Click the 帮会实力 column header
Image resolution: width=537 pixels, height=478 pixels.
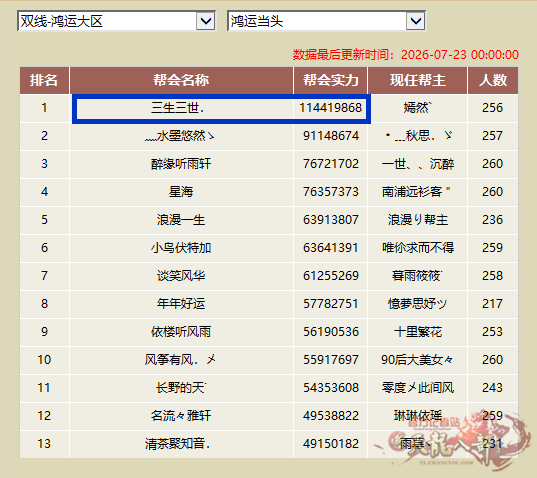pos(330,80)
